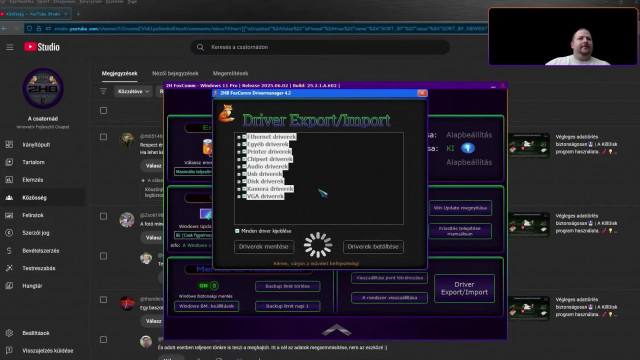
Task: Open the Tartalom content icon in sidebar
Action: click(x=9, y=162)
